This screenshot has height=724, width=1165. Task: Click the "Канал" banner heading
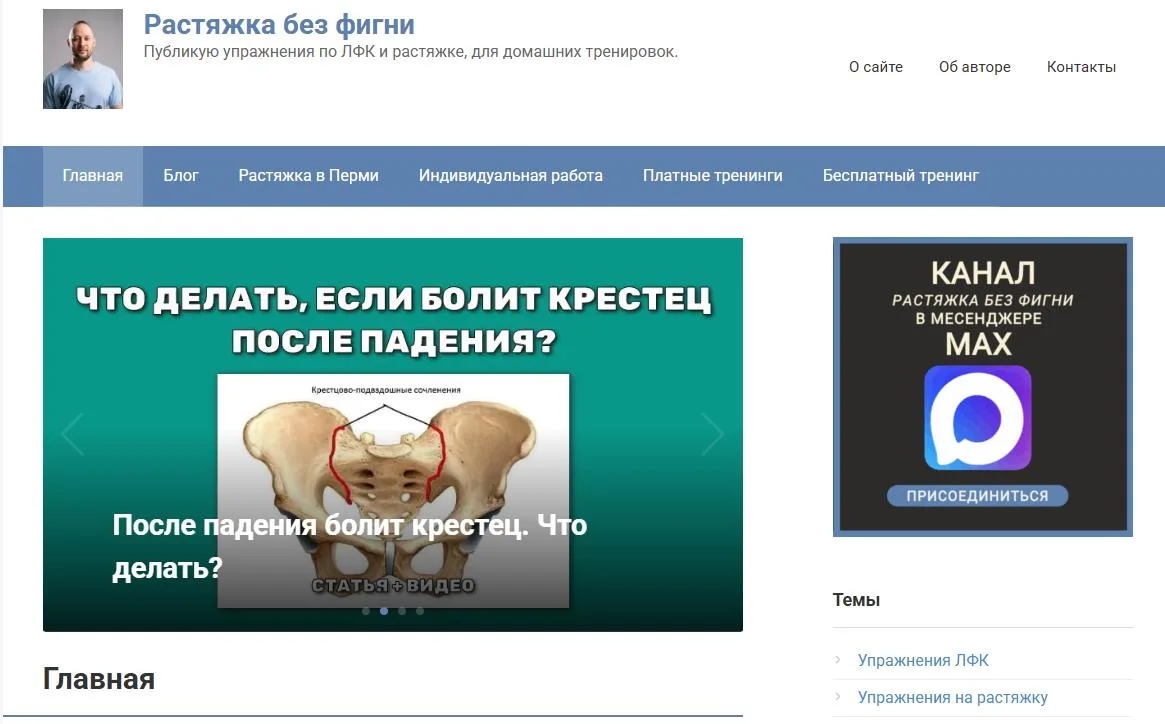point(982,274)
